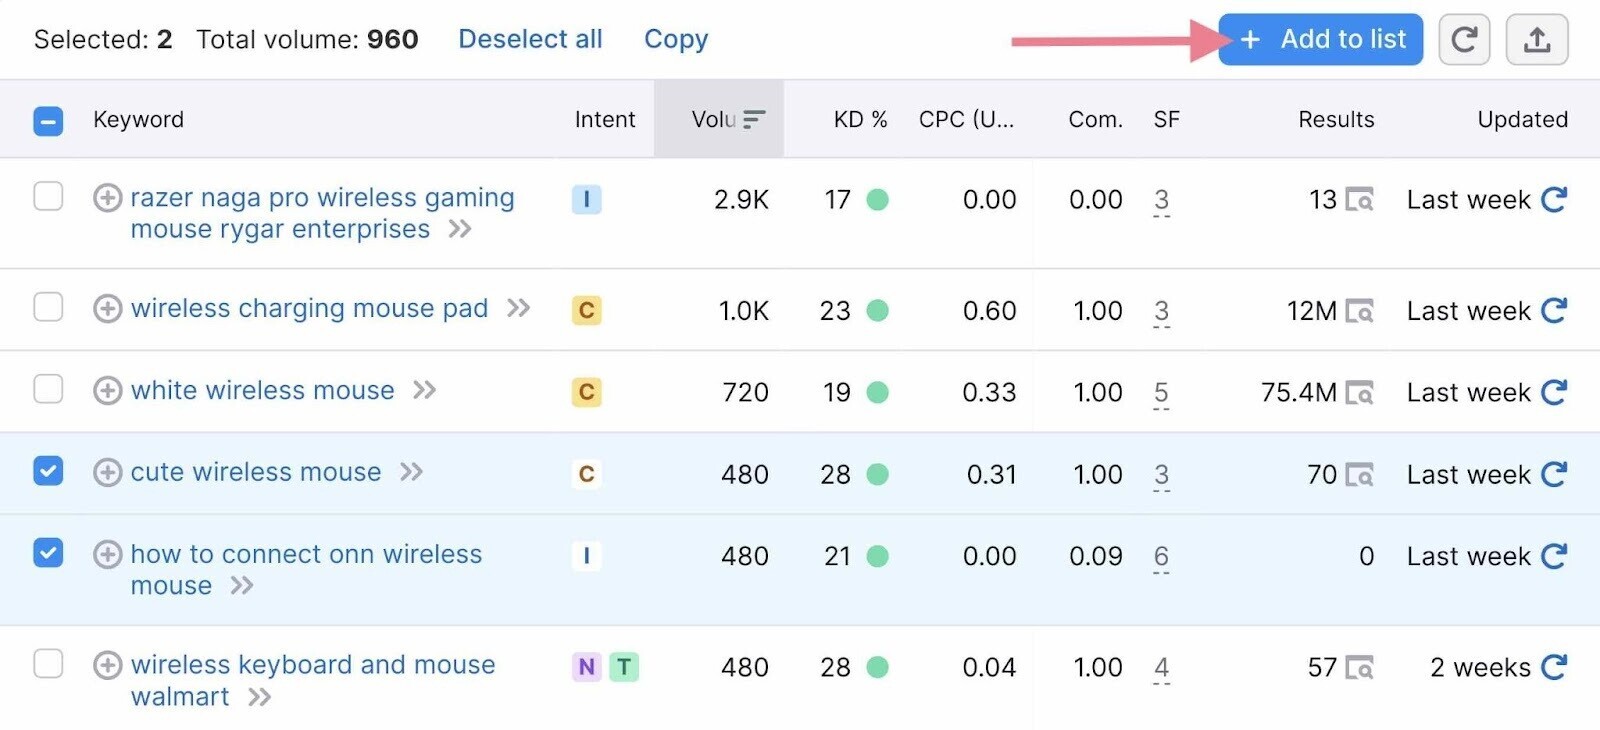Expand chevrons after how to connect onn keyword
Image resolution: width=1600 pixels, height=730 pixels.
242,586
